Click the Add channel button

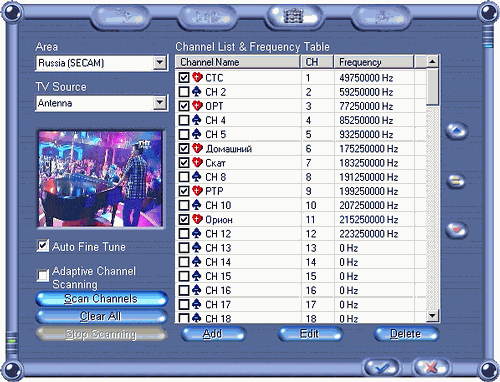[x=213, y=334]
